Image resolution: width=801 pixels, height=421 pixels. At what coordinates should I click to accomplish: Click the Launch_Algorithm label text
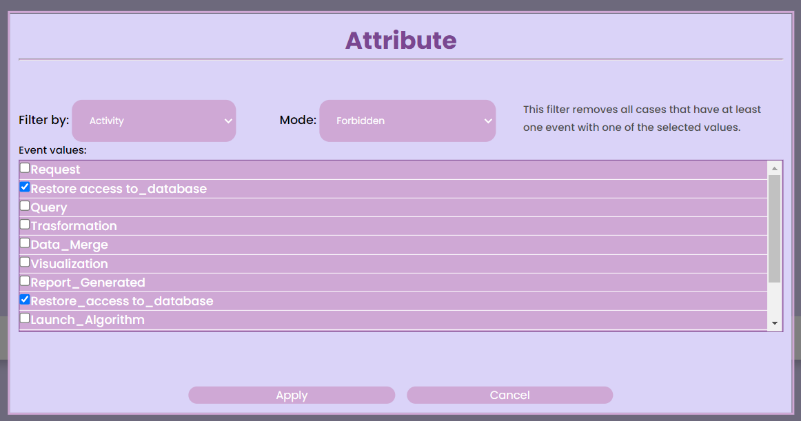(87, 320)
